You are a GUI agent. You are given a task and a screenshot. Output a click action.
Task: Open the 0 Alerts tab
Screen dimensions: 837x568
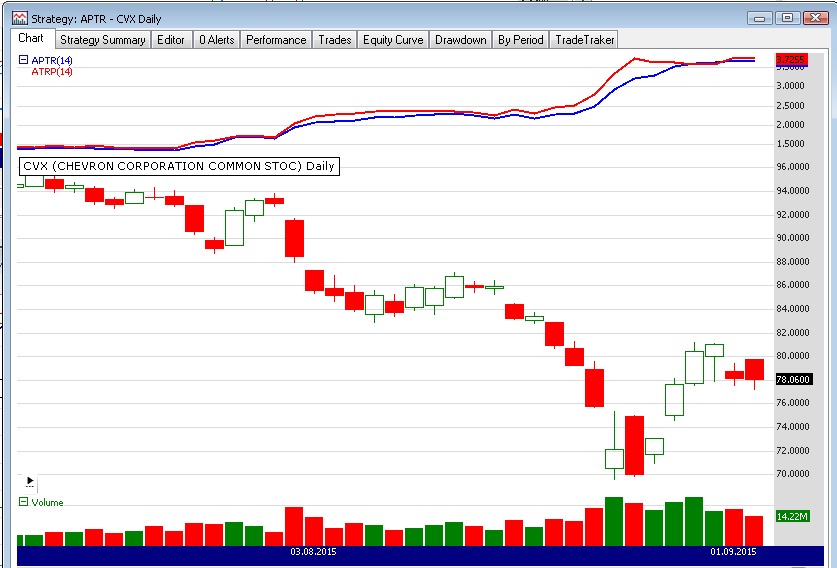pos(215,40)
